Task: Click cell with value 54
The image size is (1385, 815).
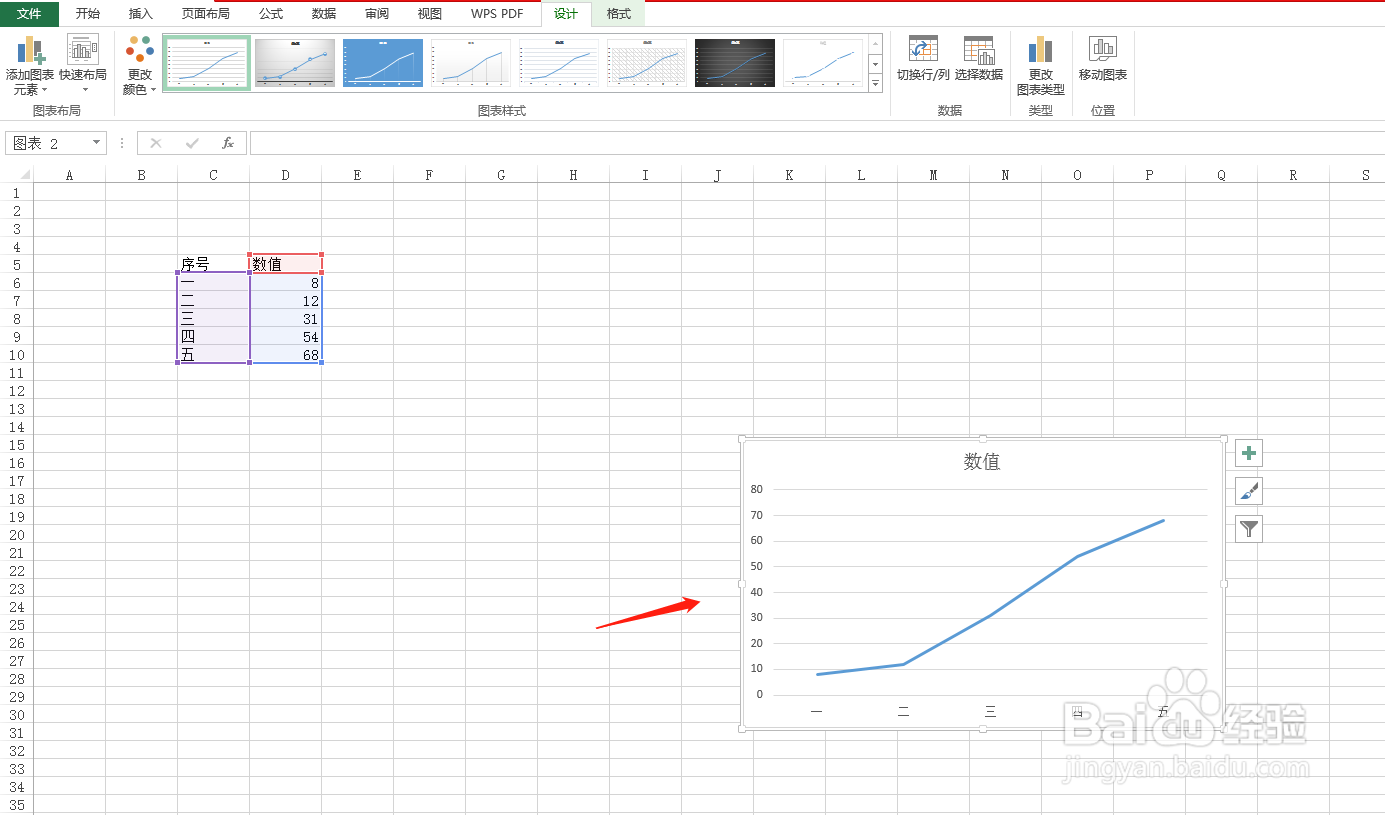Action: click(x=286, y=337)
